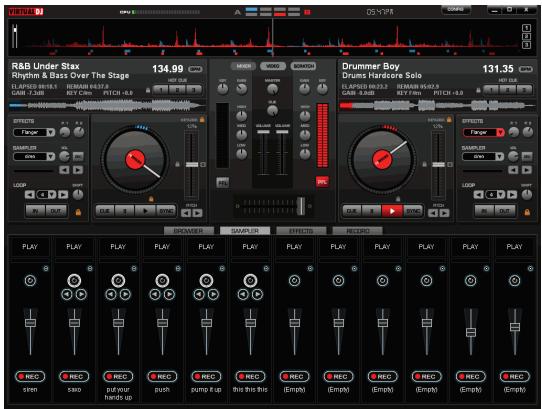Click the master volume knob
Viewport: 542px width, 409px height.
click(x=272, y=90)
